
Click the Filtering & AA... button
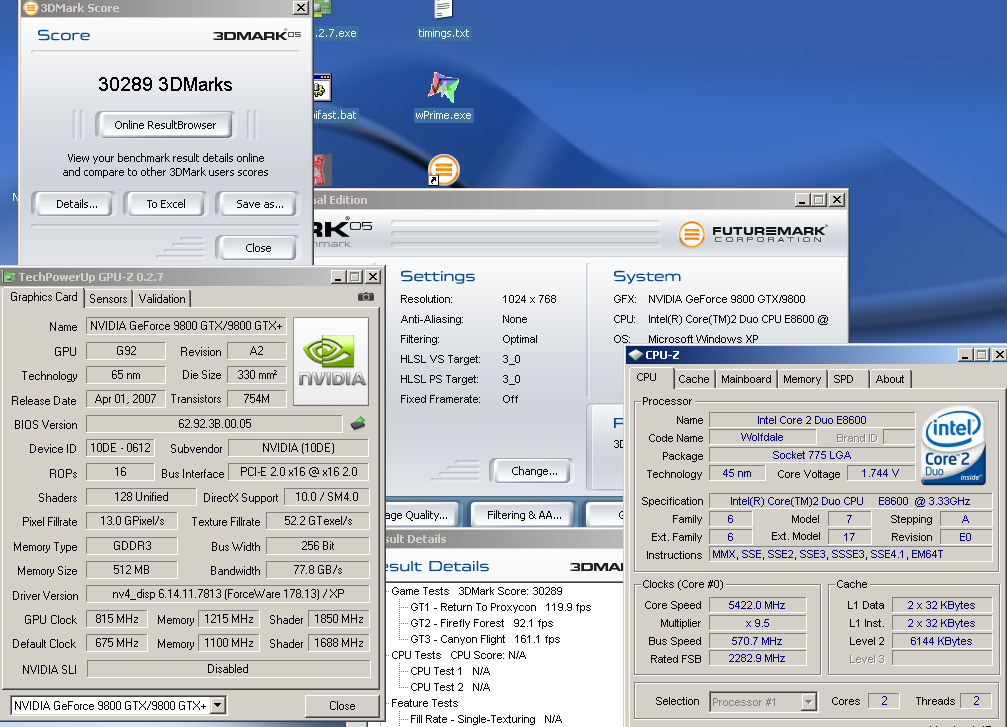pyautogui.click(x=524, y=515)
